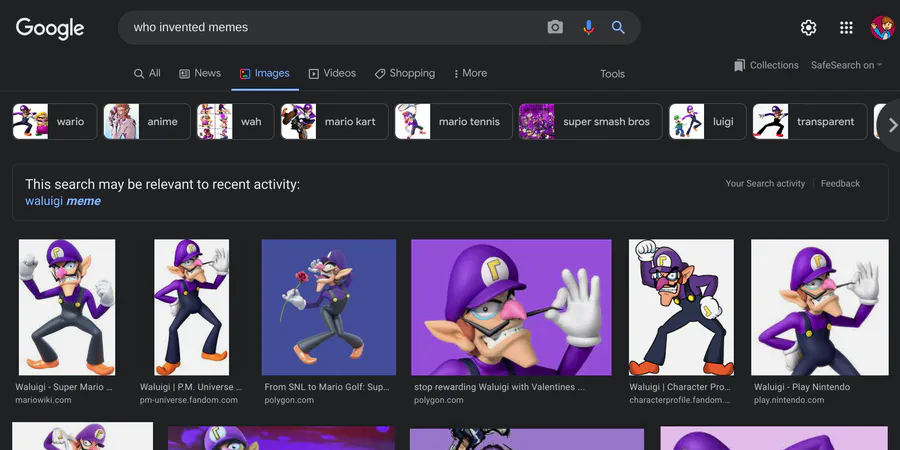
Task: Filter by the mario kart chip
Action: click(335, 121)
